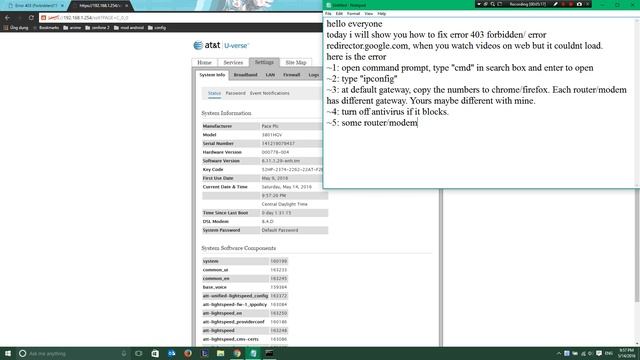Open the zenfone 2 bookmarks folder
The image size is (640, 360).
tap(97, 28)
